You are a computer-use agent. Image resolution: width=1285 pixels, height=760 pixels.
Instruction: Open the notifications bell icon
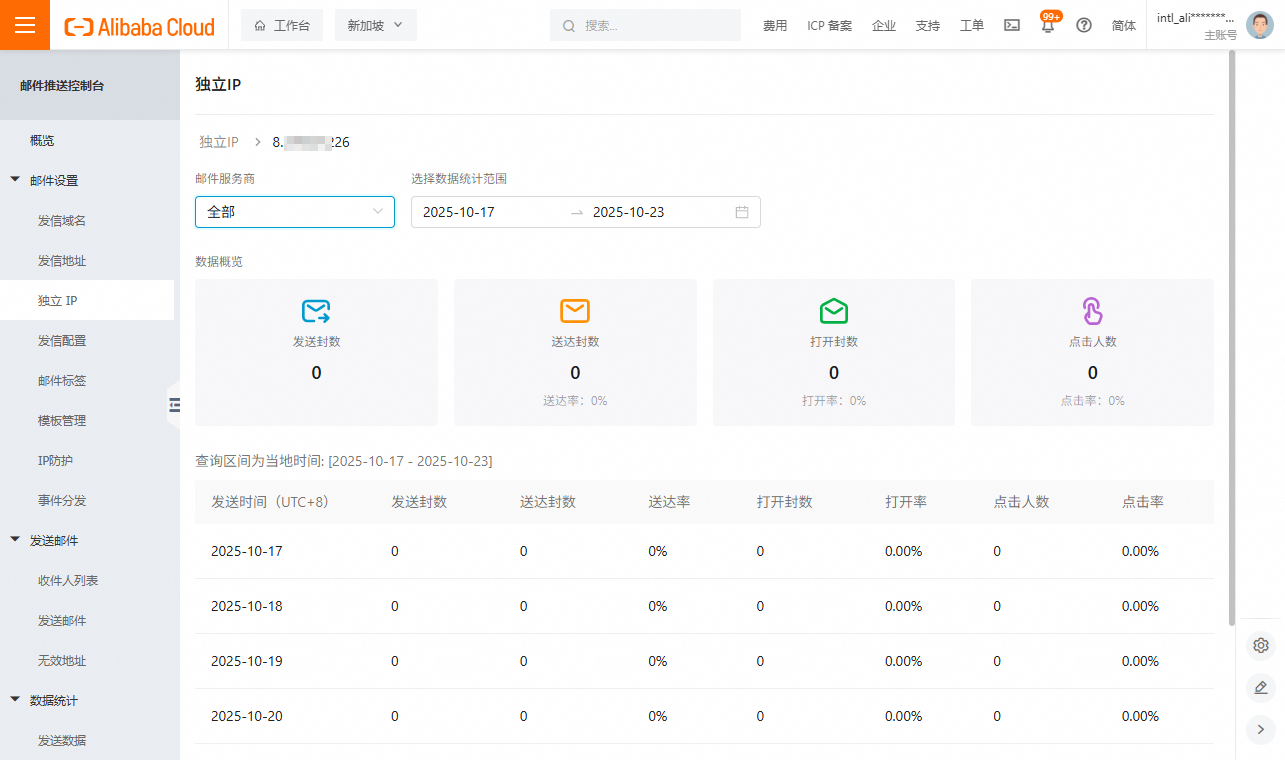coord(1048,26)
